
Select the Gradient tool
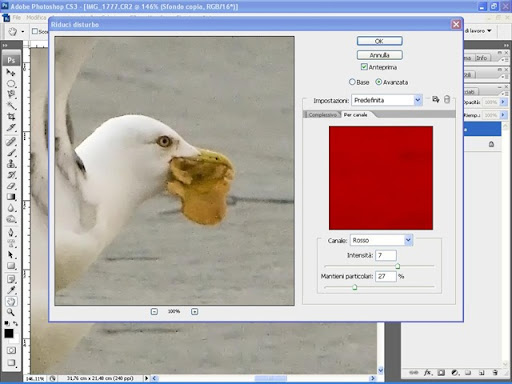coord(11,197)
